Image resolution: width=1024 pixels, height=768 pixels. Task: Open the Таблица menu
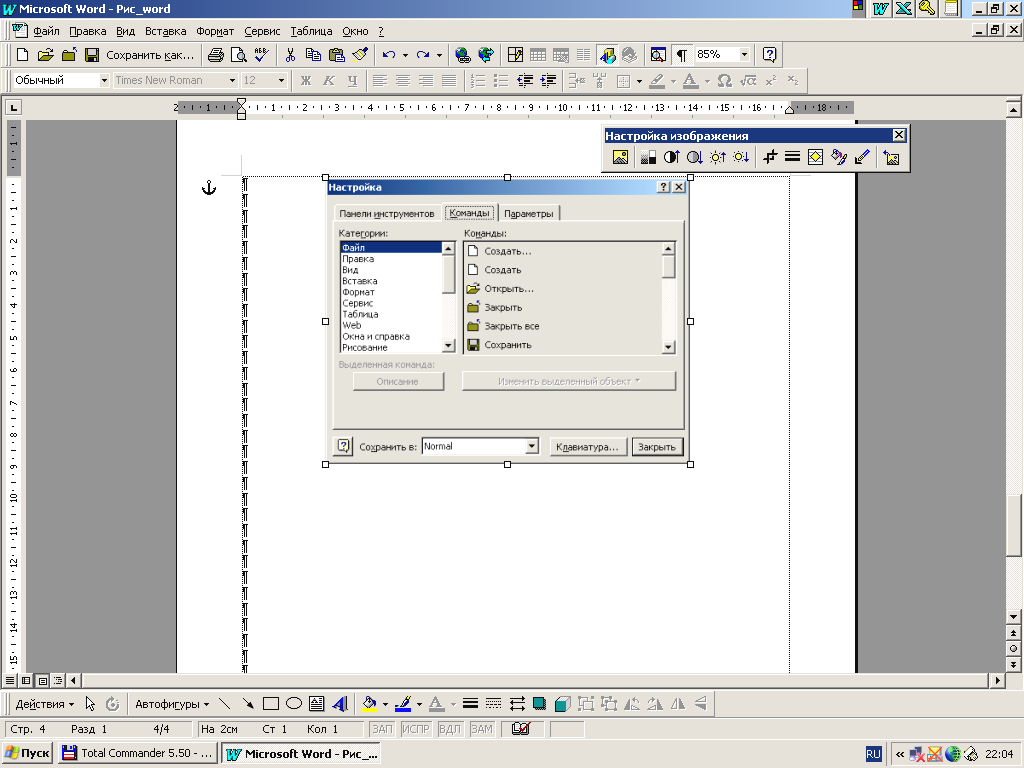click(x=312, y=31)
